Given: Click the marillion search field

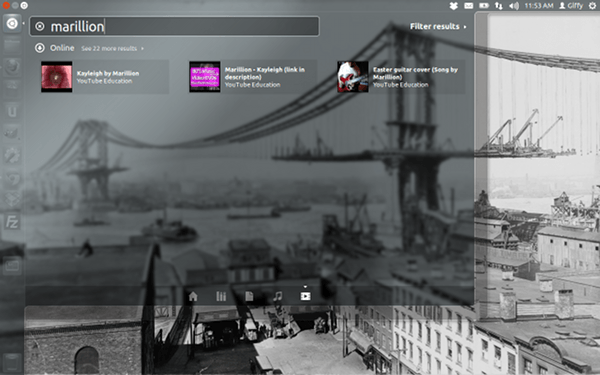Looking at the screenshot, I should click(x=174, y=26).
